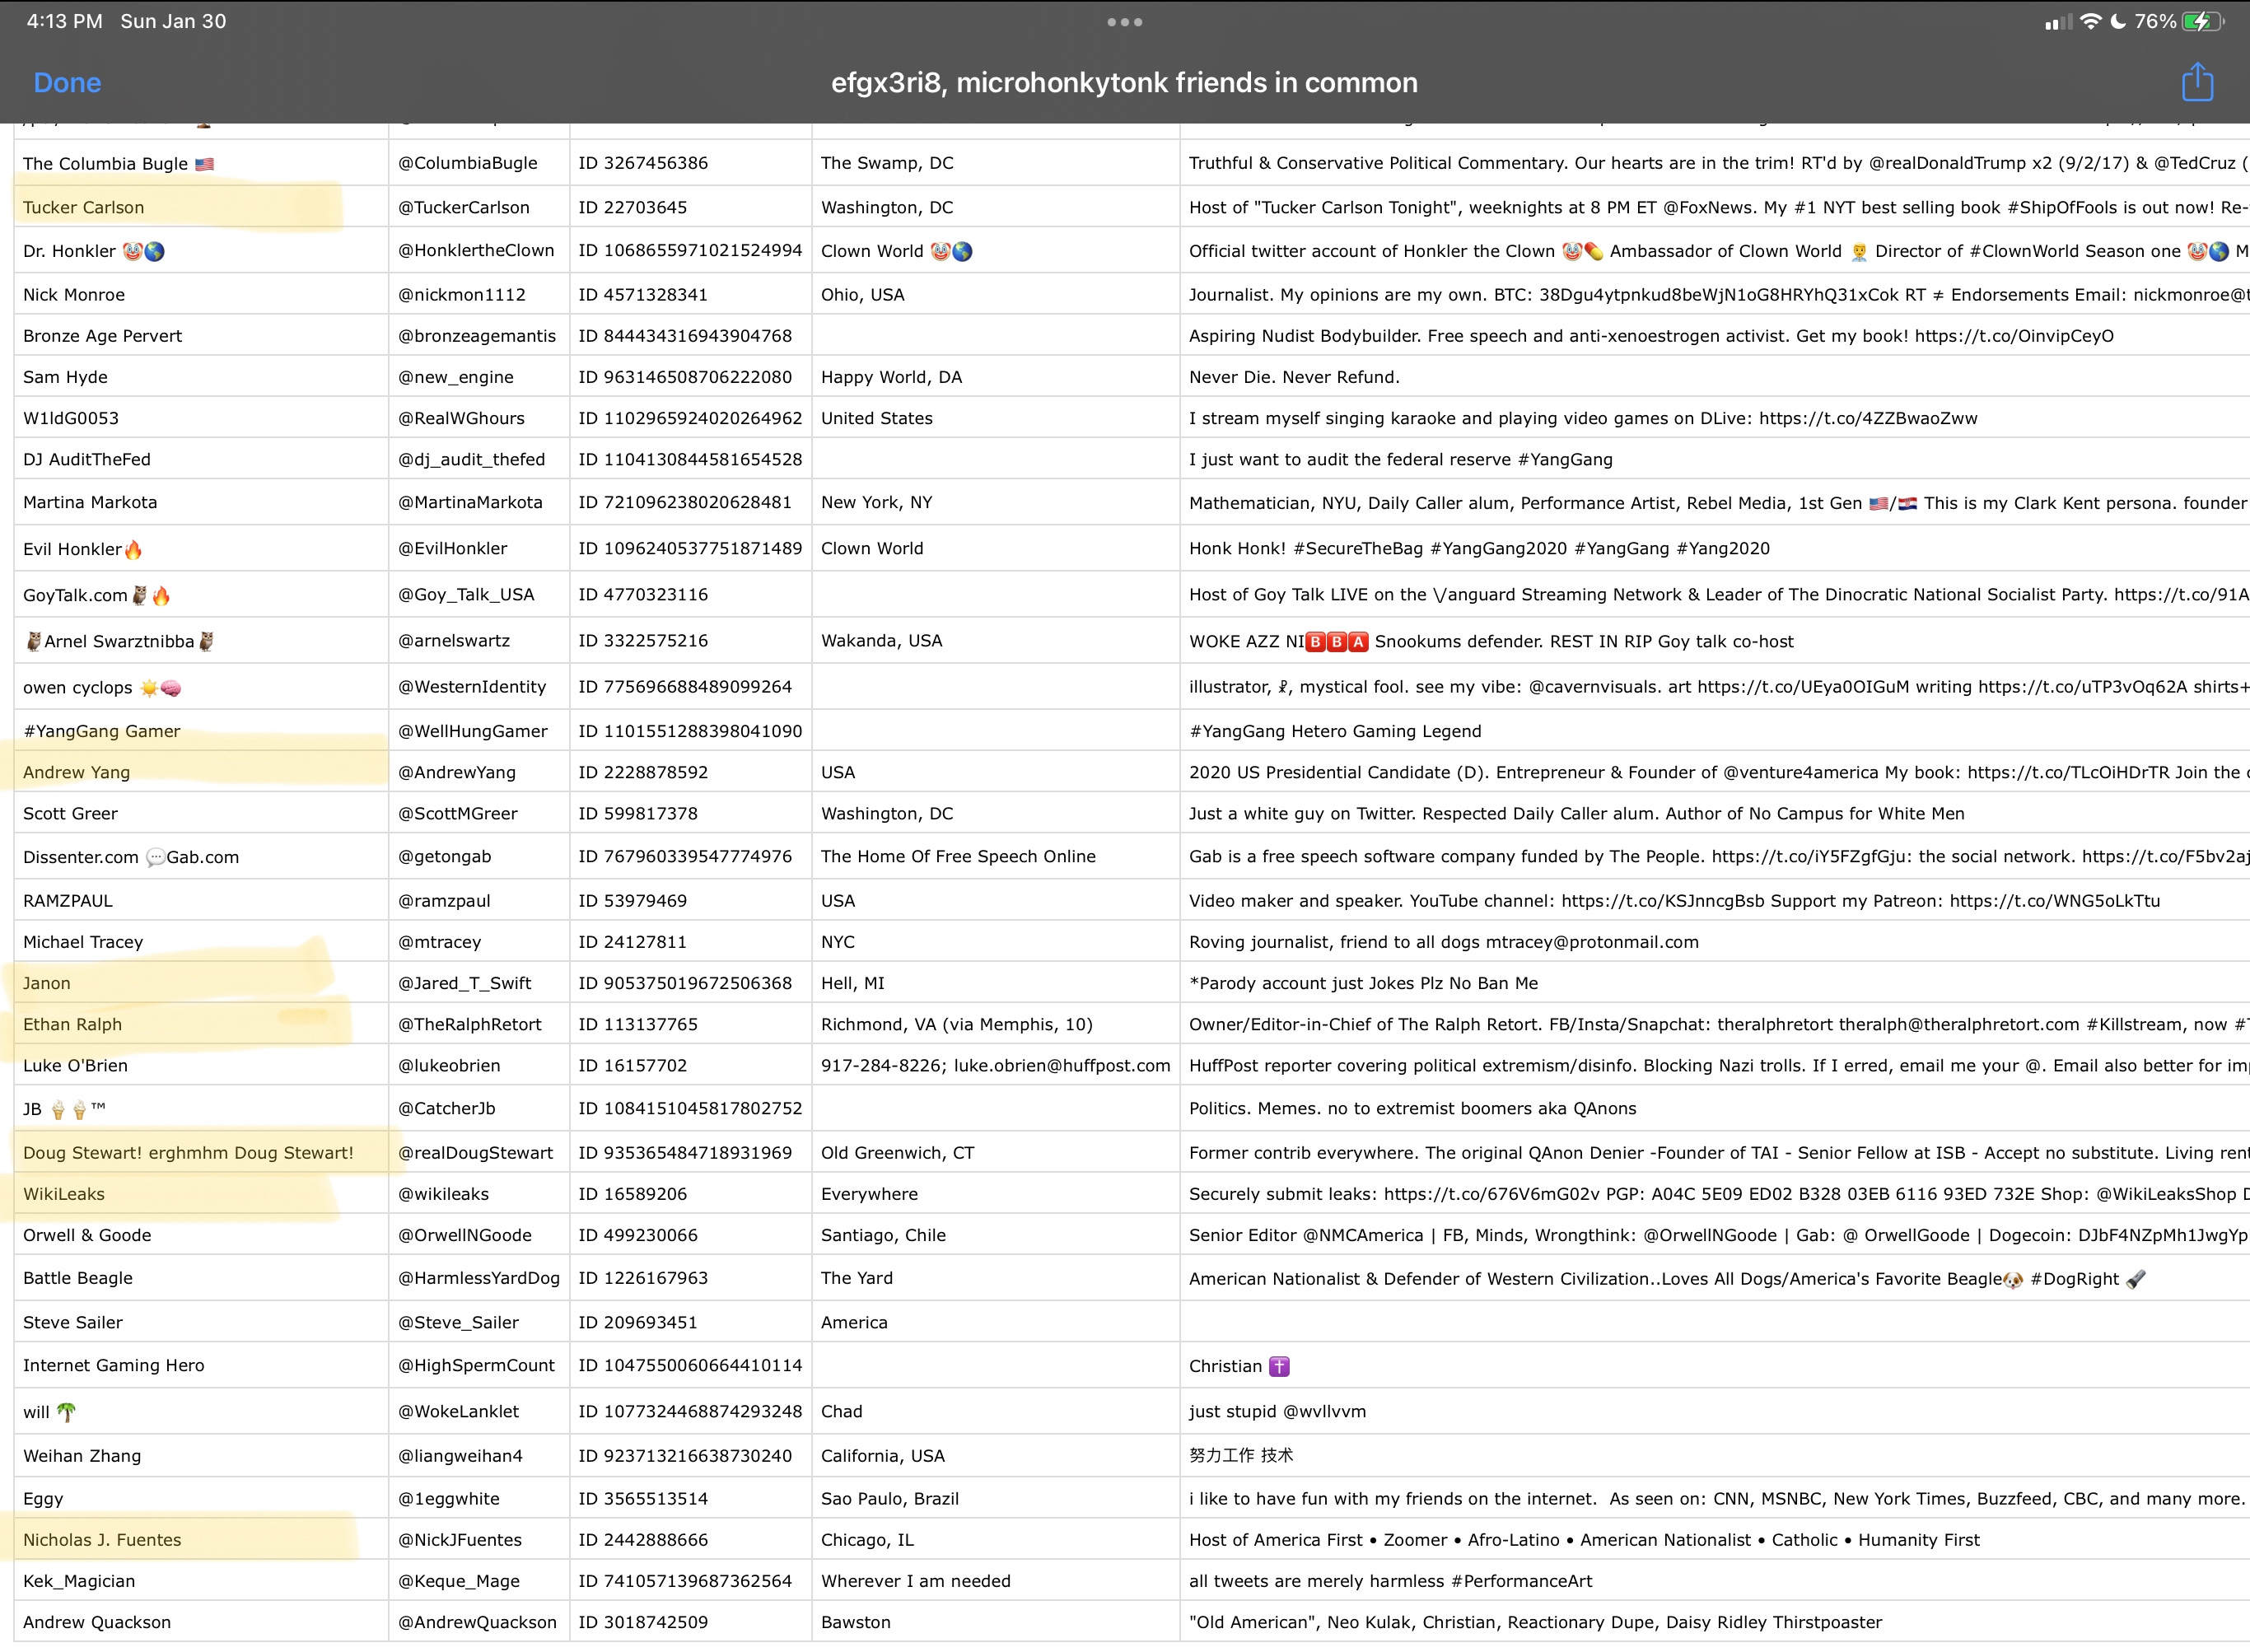Select the @WesternIdentity handle
The width and height of the screenshot is (2250, 1652).
(472, 687)
